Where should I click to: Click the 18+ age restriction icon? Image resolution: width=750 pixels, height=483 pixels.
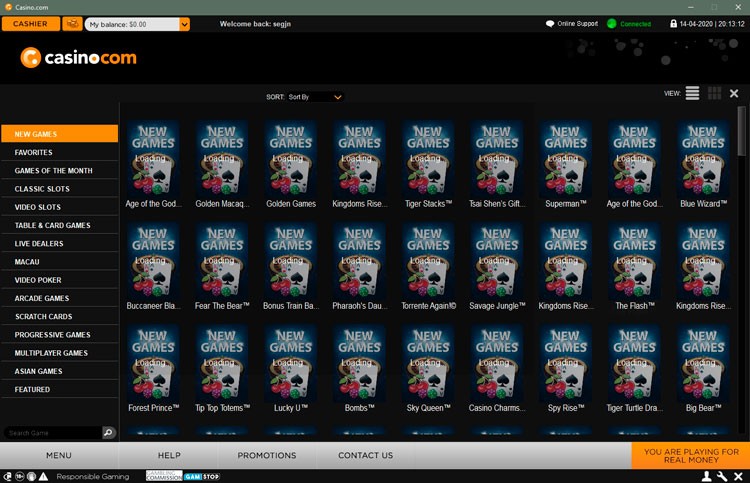(20, 476)
